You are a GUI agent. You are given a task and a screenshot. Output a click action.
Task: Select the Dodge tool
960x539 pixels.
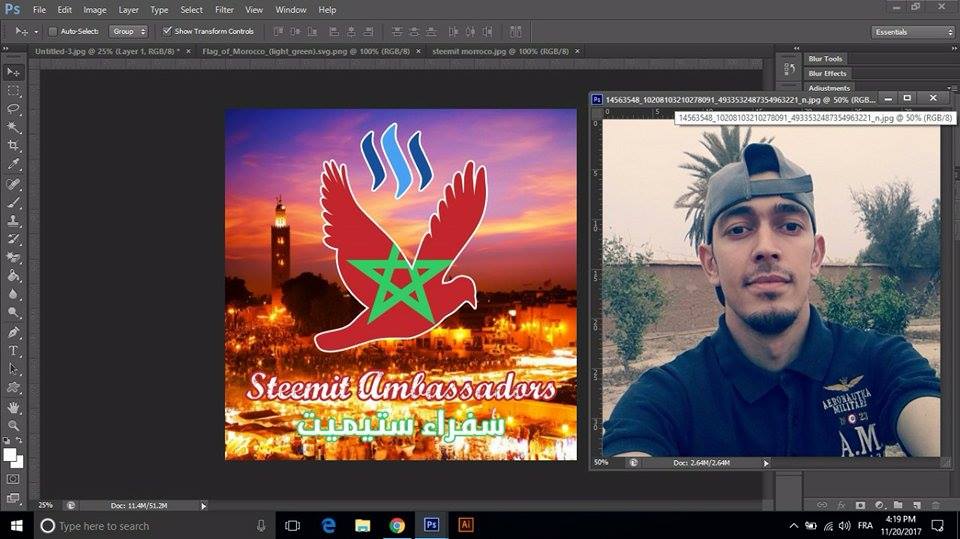pos(13,312)
